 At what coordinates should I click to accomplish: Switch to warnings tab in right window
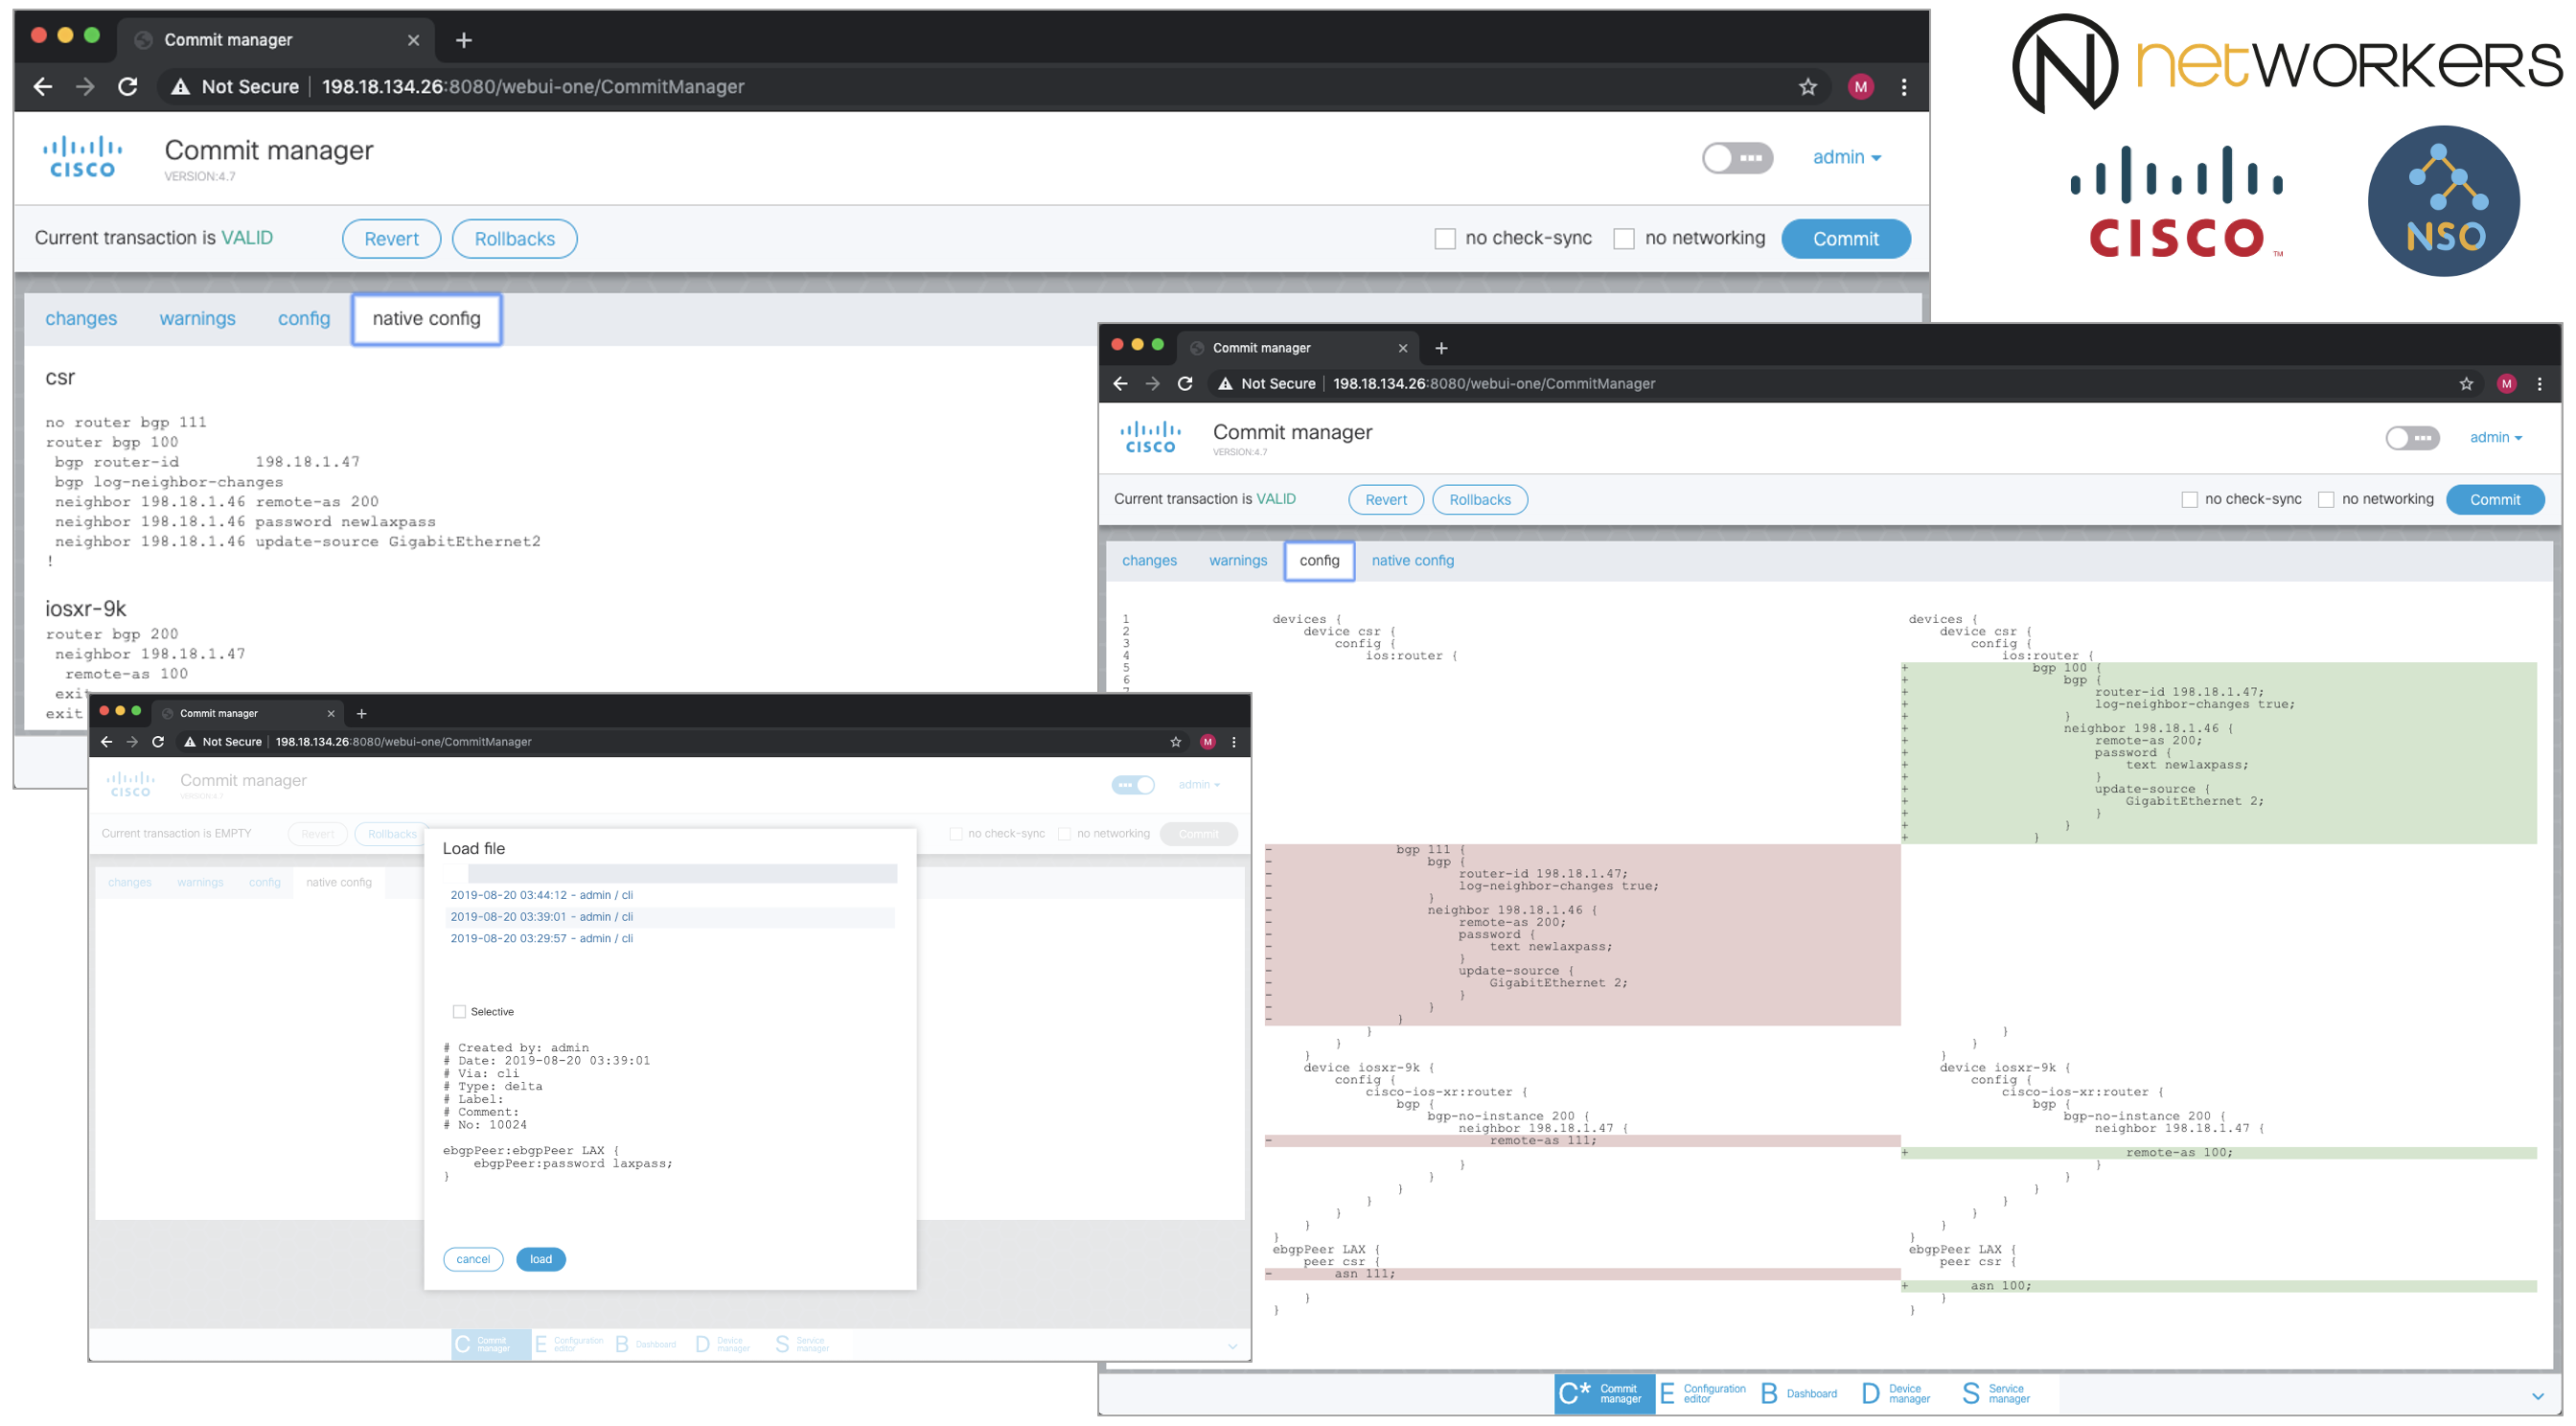[1237, 561]
